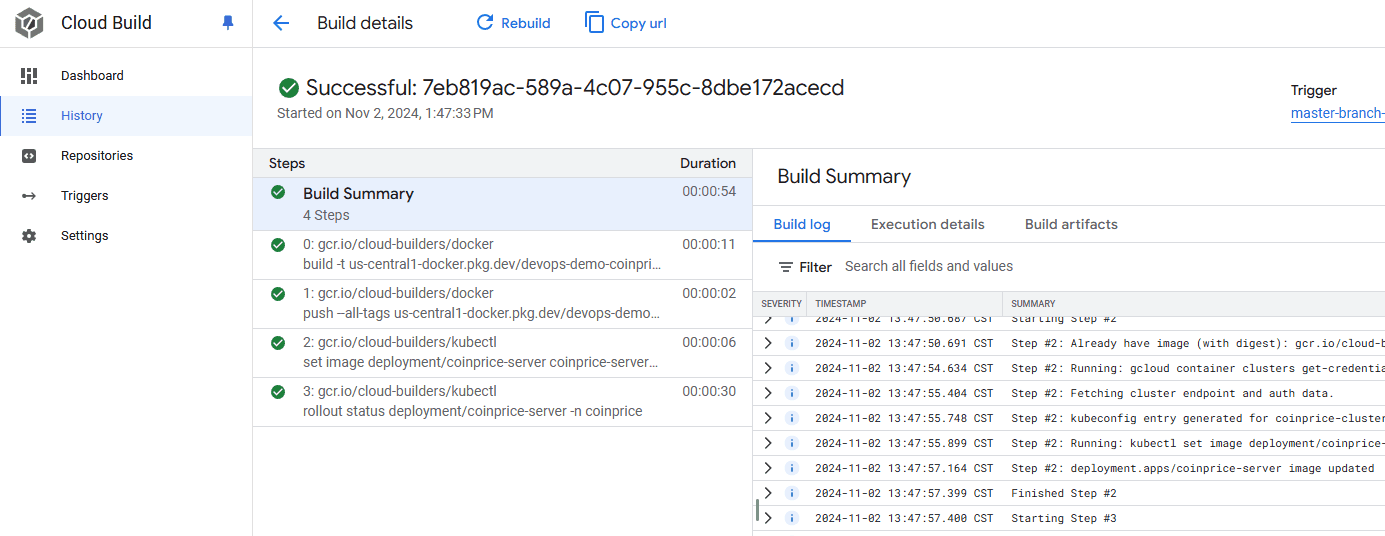Click the 'Started on Nov 2, 2024' text
The image size is (1385, 536).
(385, 113)
